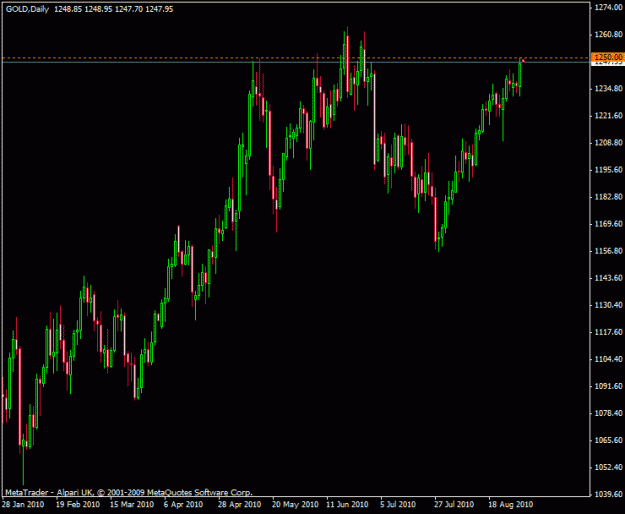The width and height of the screenshot is (625, 514).
Task: Click the '5 Jul 2010' date label
Action: coord(398,504)
